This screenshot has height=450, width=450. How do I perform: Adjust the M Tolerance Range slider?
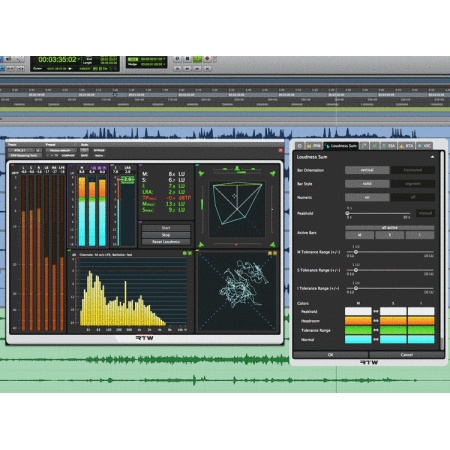coord(356,252)
